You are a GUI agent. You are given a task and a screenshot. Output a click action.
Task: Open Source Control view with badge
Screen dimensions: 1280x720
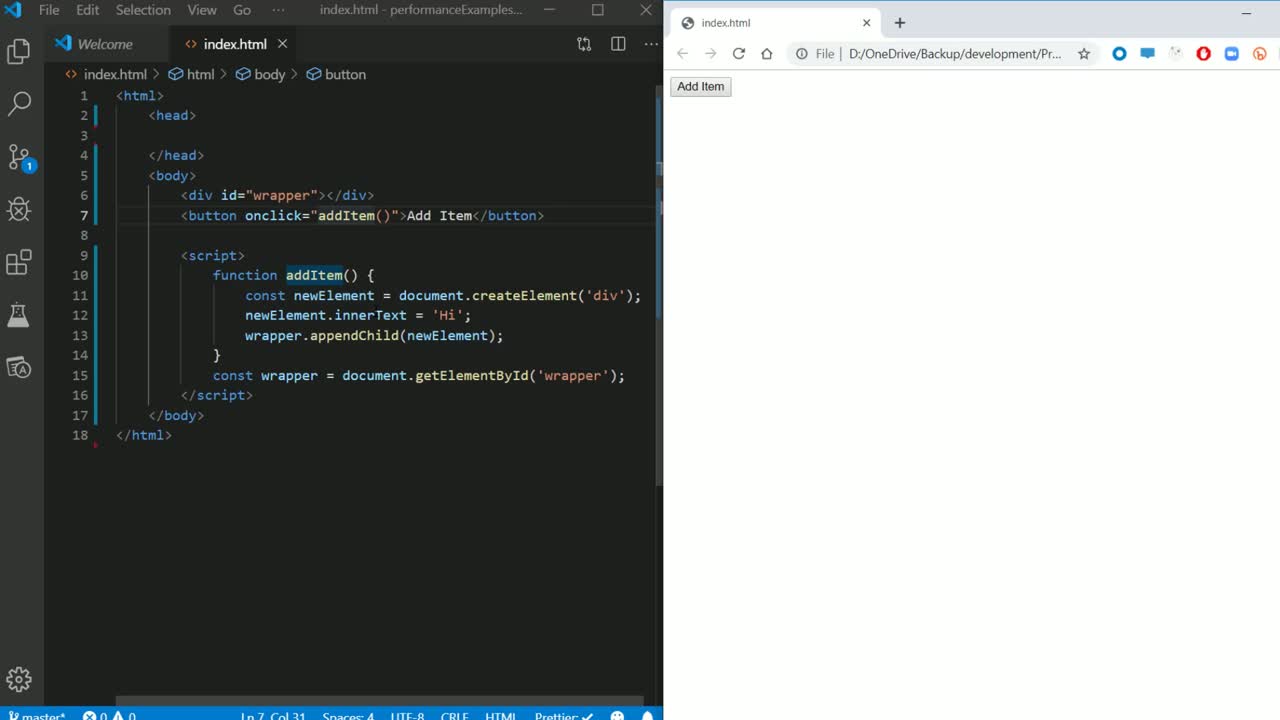pos(19,157)
